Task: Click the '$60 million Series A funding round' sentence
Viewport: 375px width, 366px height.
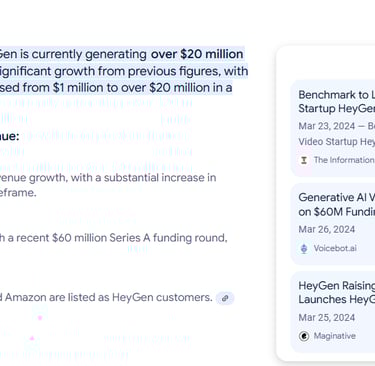Action: click(139, 238)
